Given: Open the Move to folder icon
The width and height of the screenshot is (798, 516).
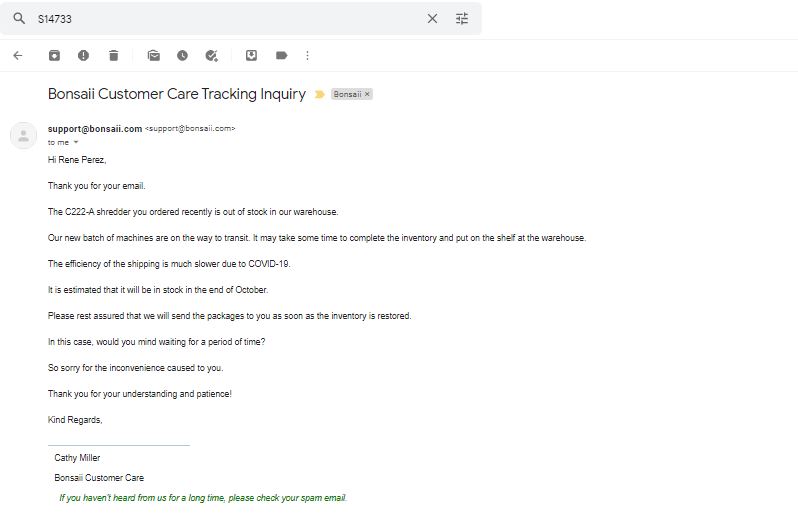Looking at the screenshot, I should click(251, 55).
